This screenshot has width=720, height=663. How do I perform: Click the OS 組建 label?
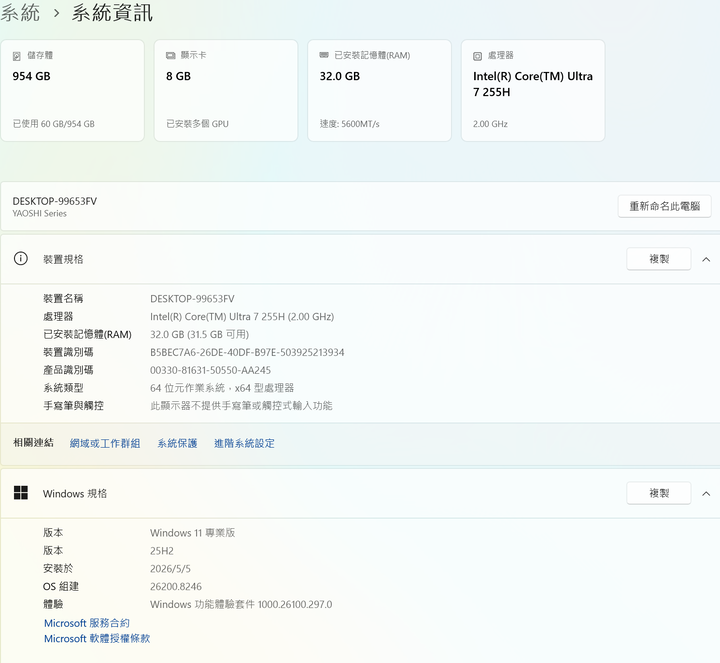tap(61, 586)
